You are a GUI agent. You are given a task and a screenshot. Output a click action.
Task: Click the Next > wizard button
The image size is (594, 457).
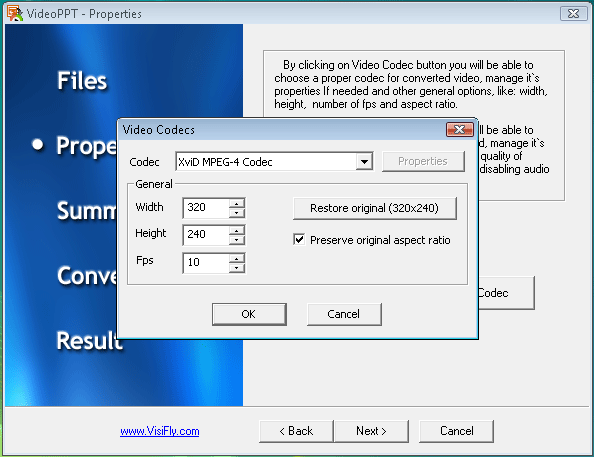coord(371,431)
